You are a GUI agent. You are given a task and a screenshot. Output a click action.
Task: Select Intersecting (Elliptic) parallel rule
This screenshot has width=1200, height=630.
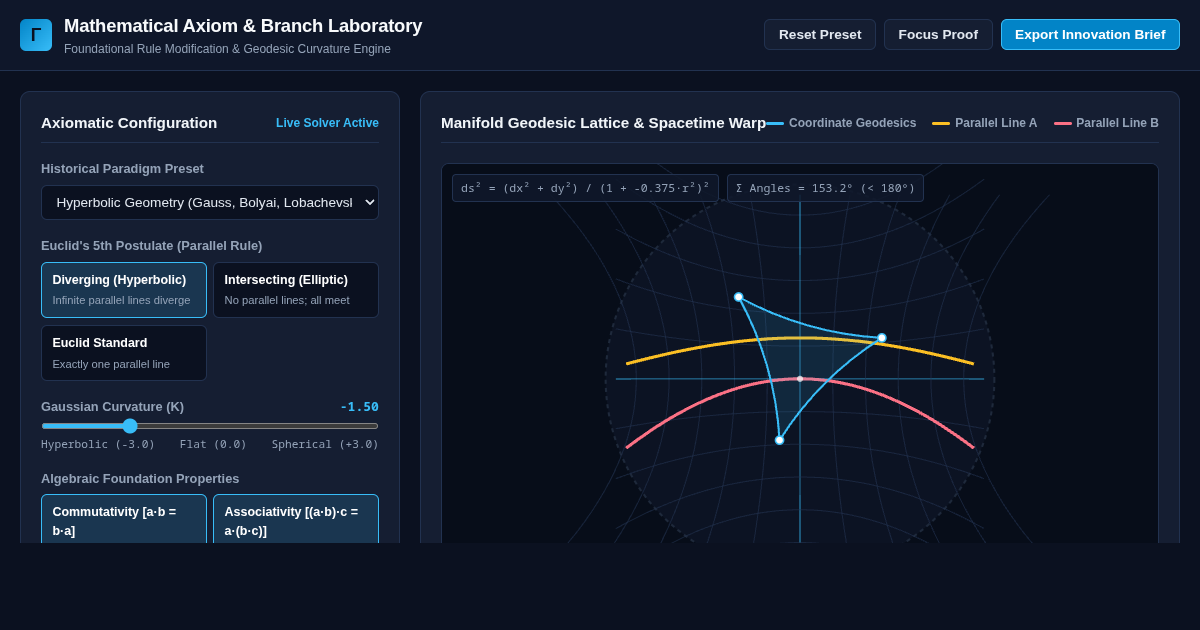296,290
